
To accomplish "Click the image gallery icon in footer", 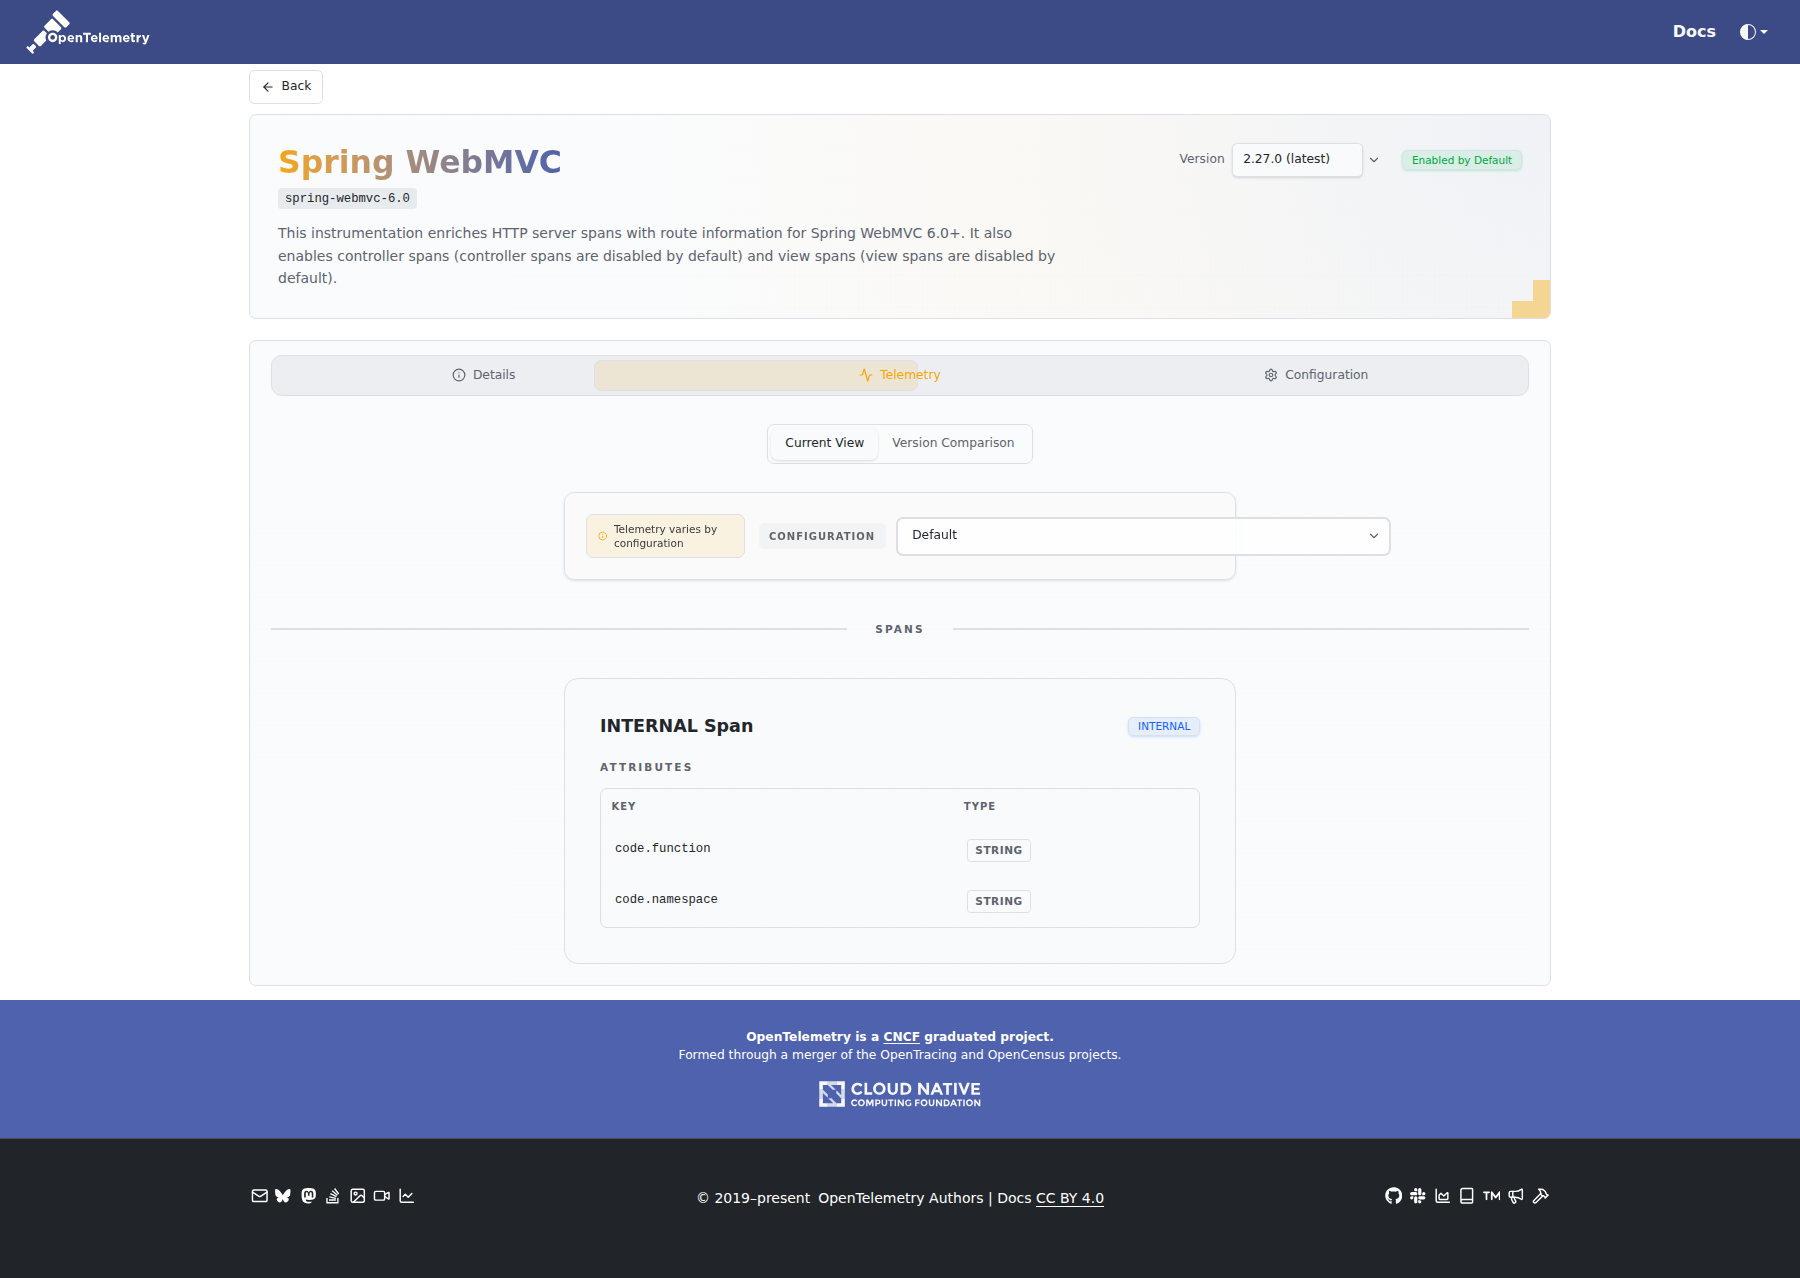I will (x=357, y=1196).
